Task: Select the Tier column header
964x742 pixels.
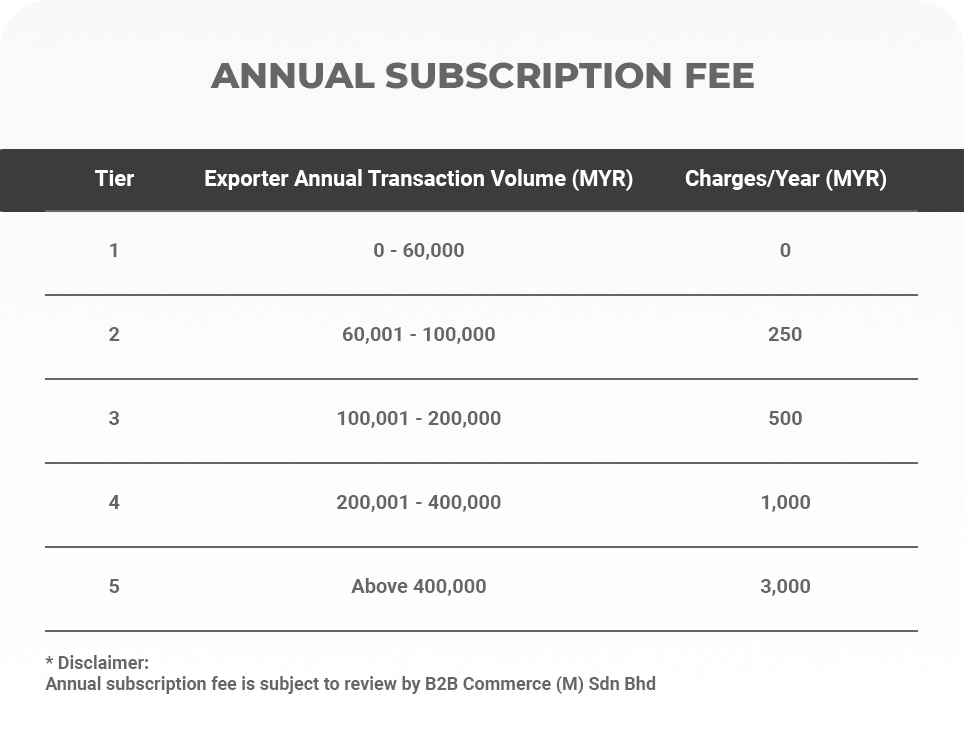Action: 114,179
